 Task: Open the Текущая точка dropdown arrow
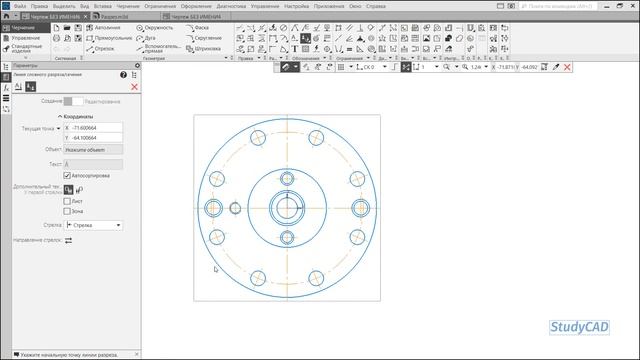[58, 129]
